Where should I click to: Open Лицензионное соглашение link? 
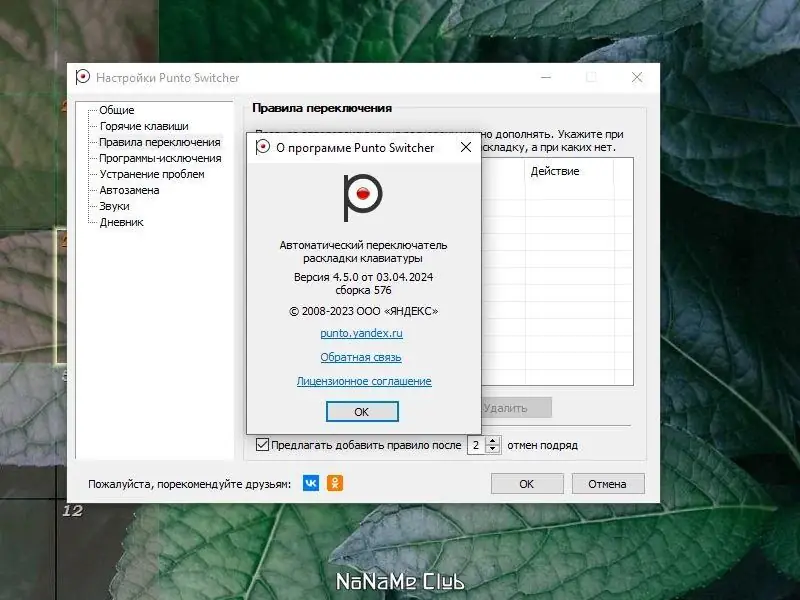pyautogui.click(x=364, y=381)
